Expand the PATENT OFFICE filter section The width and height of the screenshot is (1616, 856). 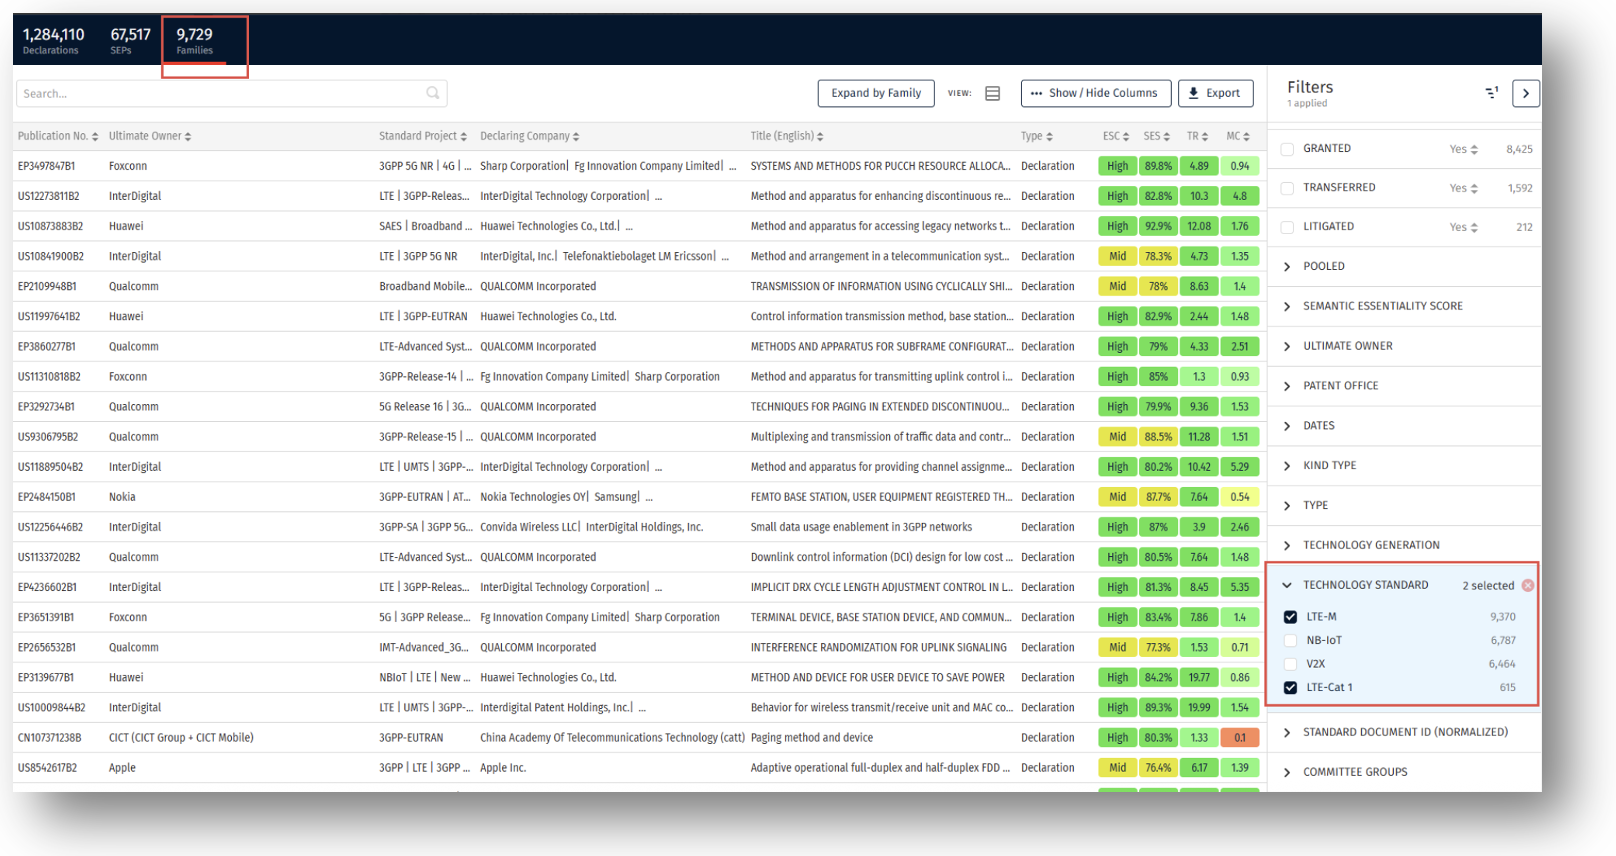[x=1287, y=386]
